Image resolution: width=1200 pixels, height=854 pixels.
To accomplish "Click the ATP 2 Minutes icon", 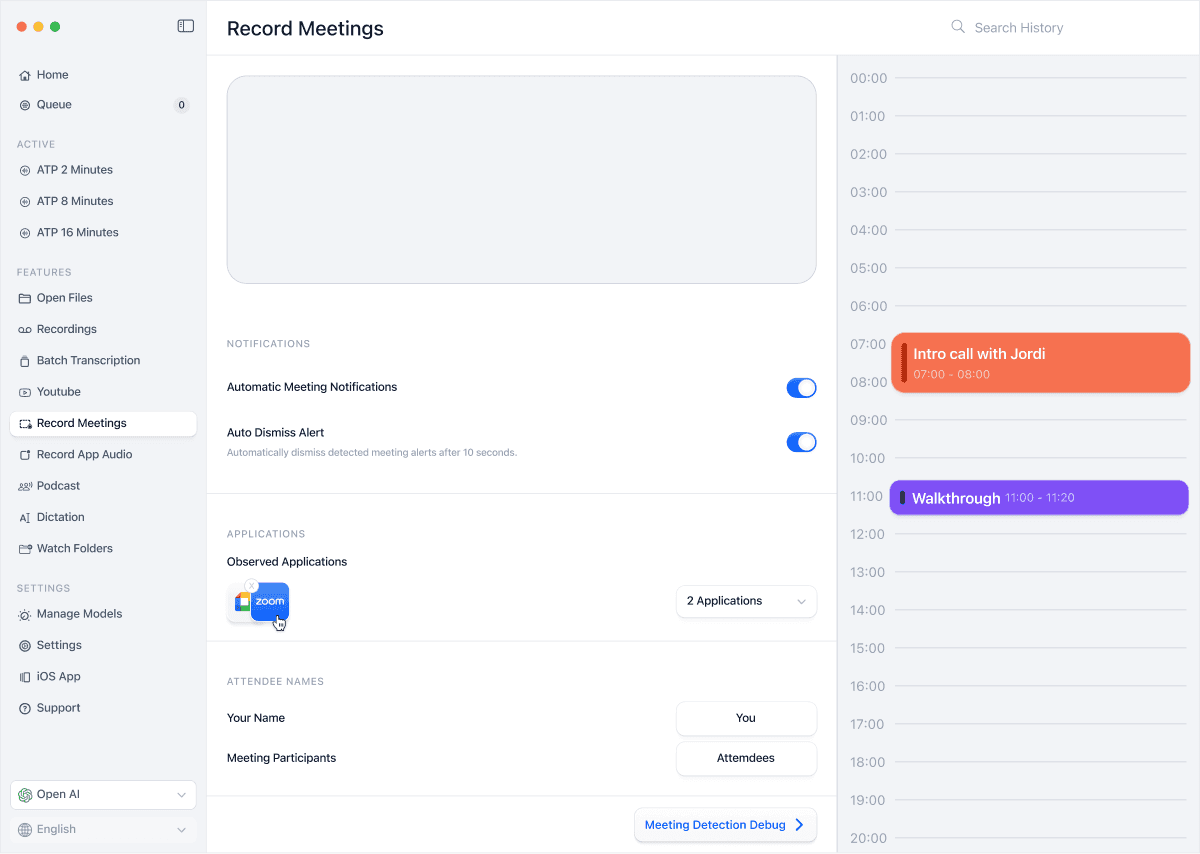I will [x=25, y=170].
